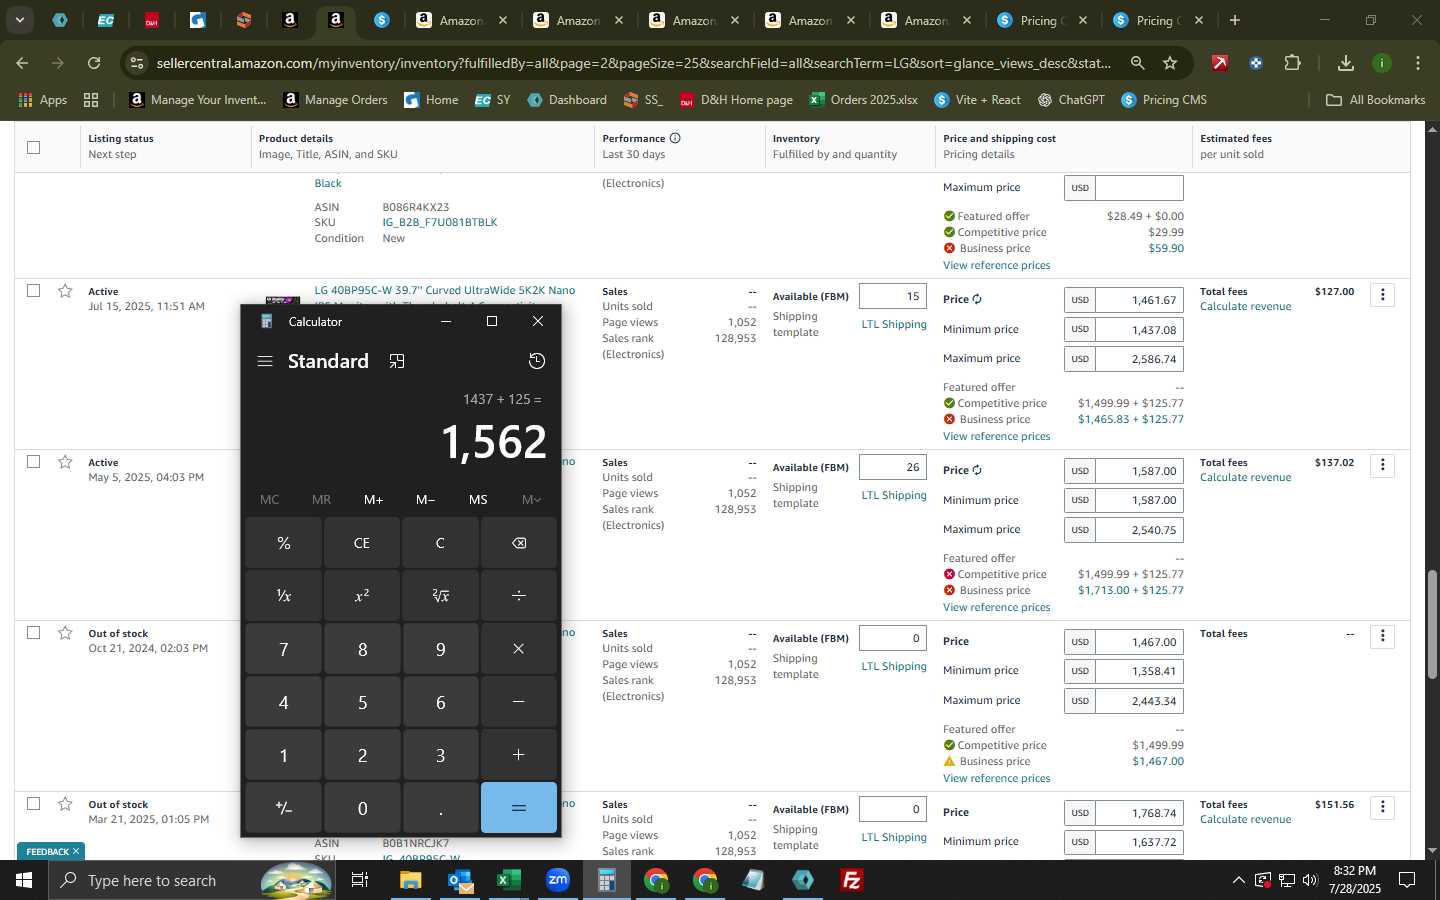The image size is (1440, 900).
Task: Expand the Calculator memory list dropdown
Action: (x=531, y=499)
